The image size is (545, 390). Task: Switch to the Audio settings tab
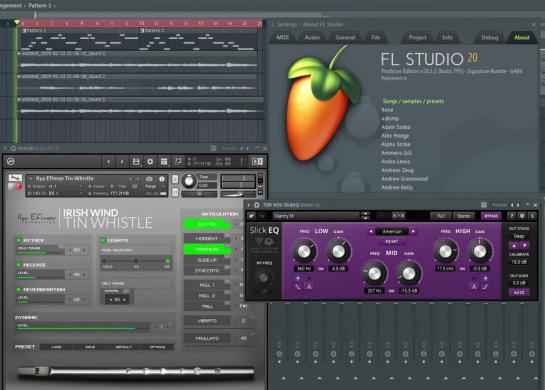click(312, 38)
